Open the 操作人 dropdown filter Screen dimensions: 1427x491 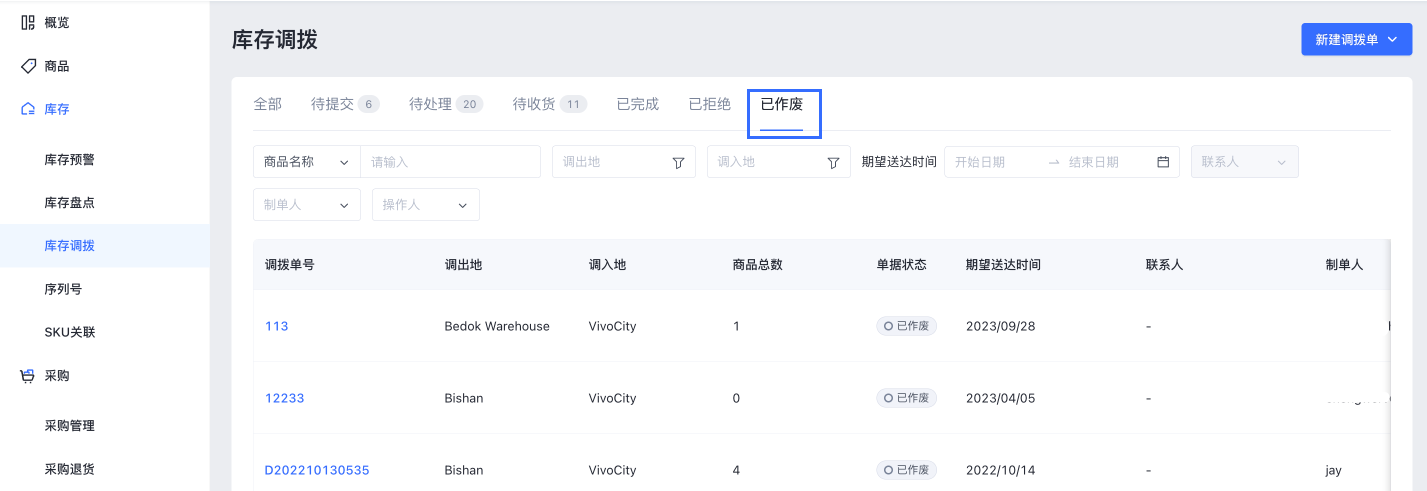[x=426, y=204]
